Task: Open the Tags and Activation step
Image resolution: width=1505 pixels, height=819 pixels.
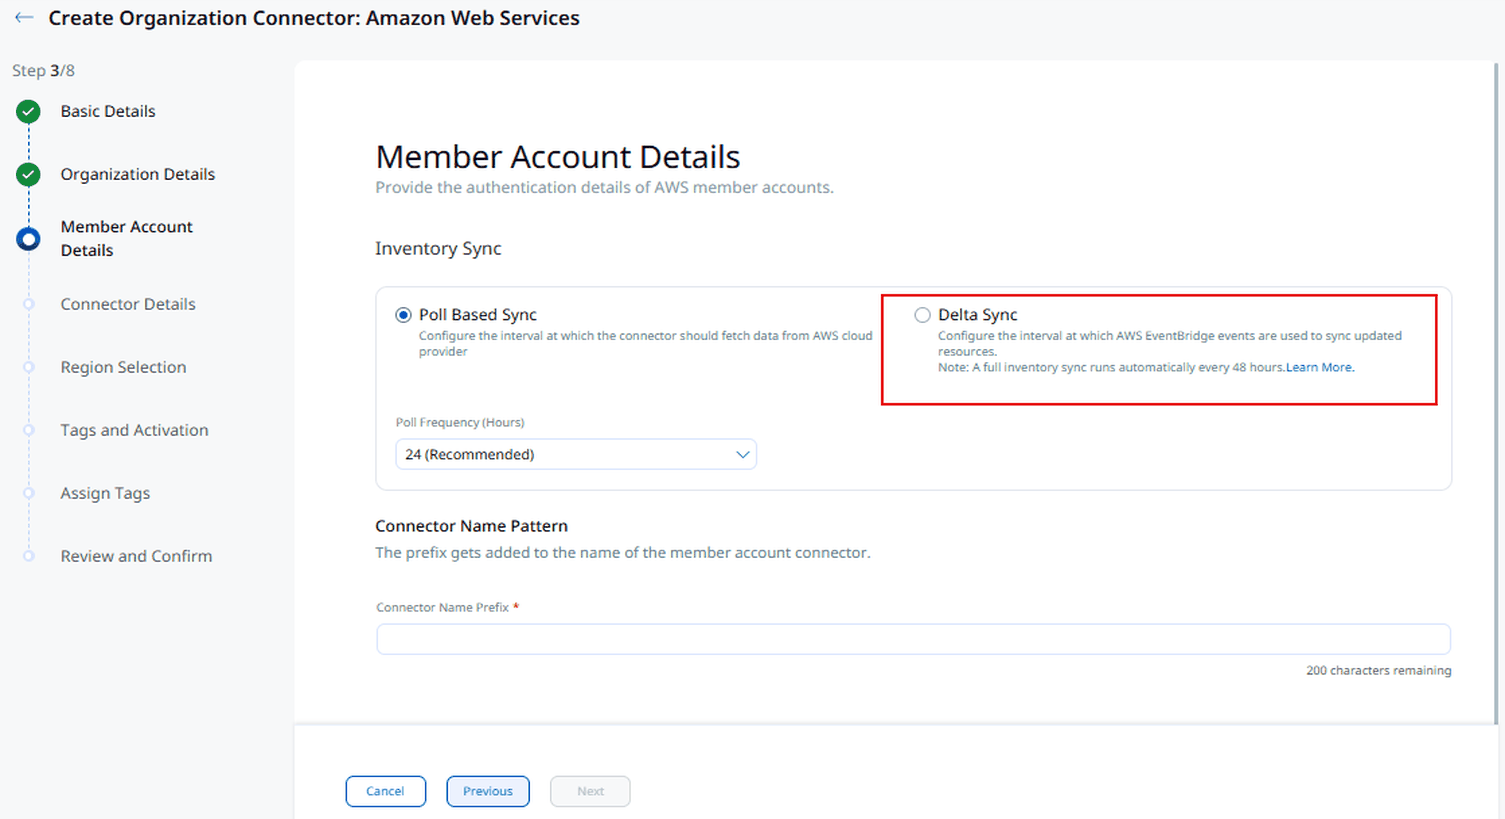Action: pyautogui.click(x=134, y=430)
